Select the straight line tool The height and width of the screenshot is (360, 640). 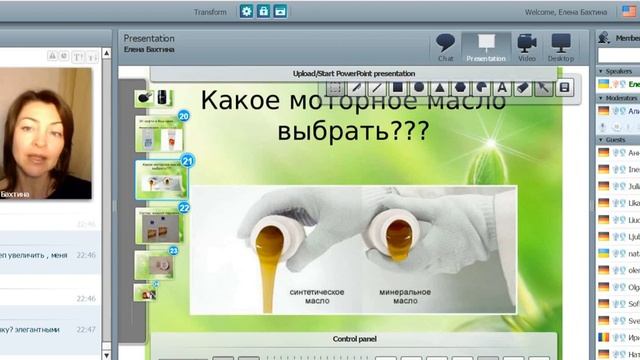(x=377, y=87)
